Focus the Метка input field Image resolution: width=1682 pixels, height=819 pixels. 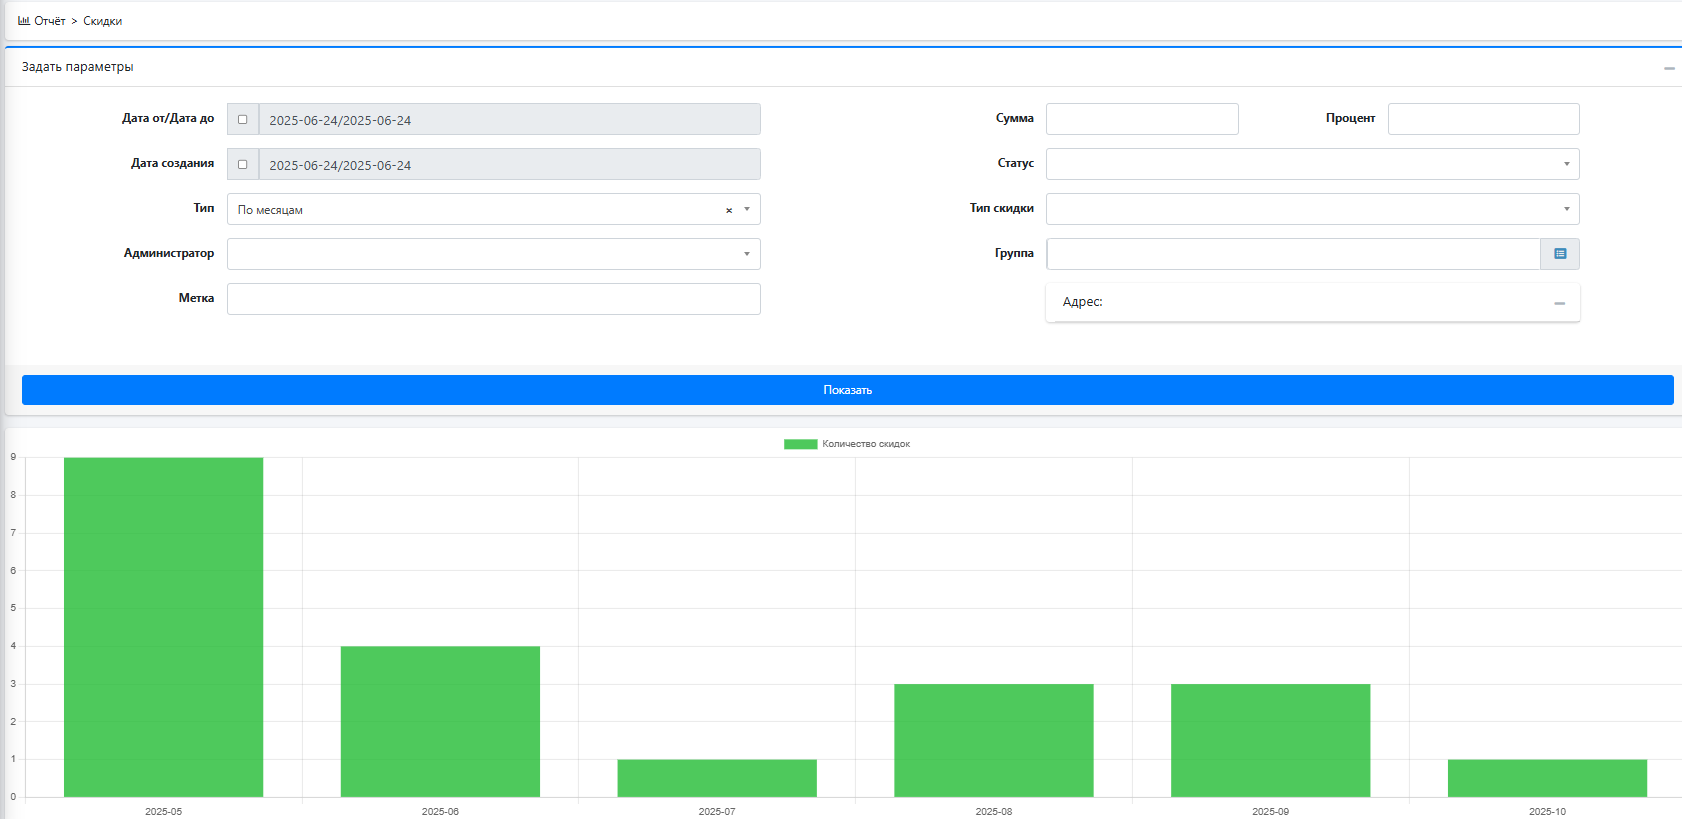click(x=493, y=299)
